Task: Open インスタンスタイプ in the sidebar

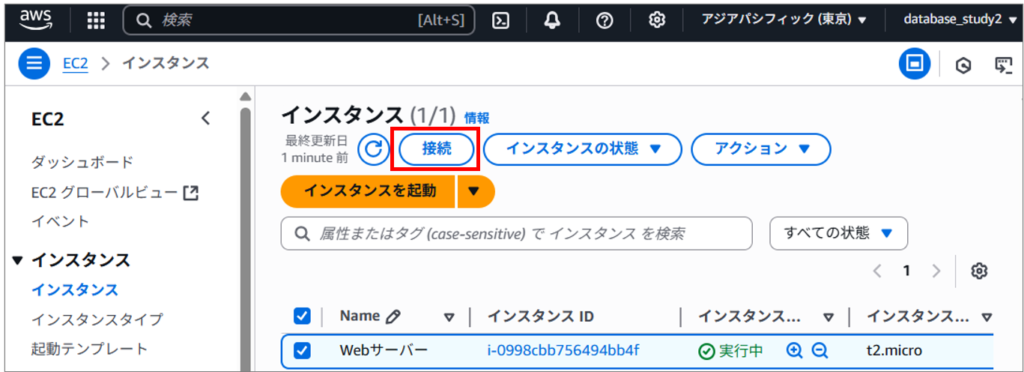Action: [x=97, y=319]
